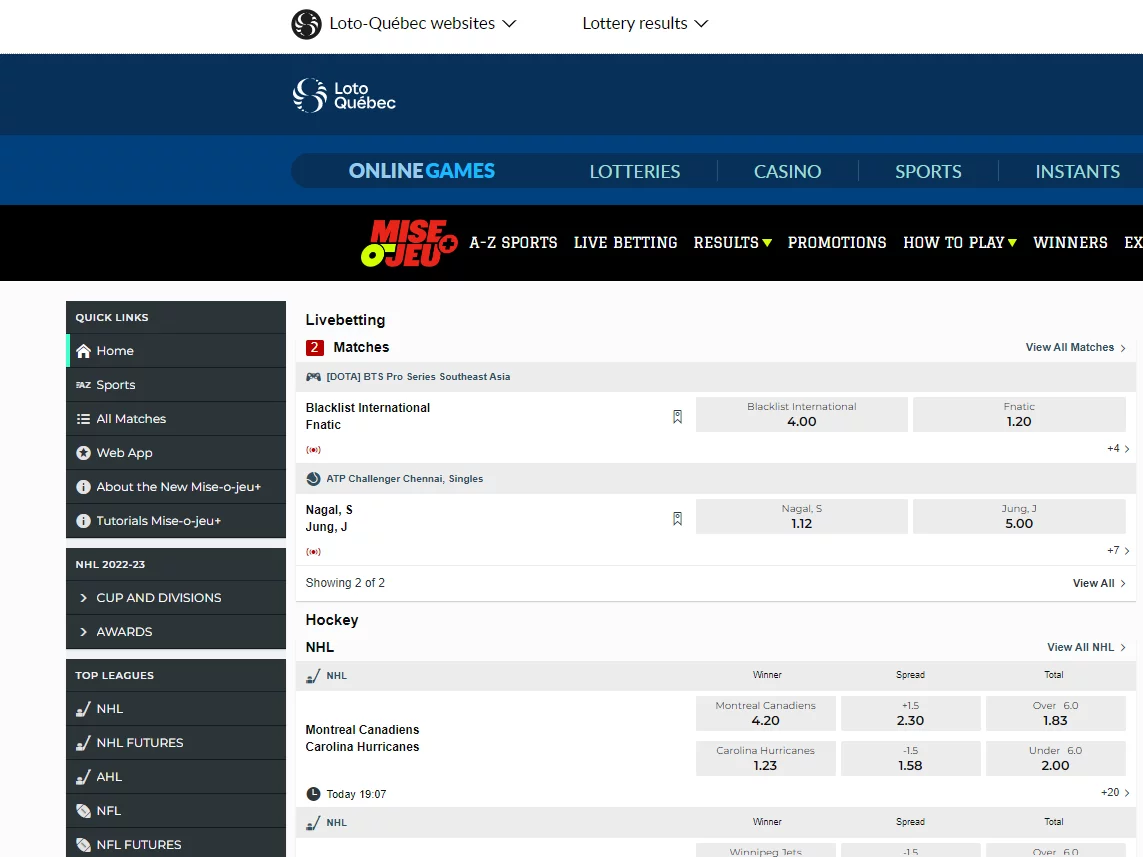Open Blacklist International vs Fnatic match details
The width and height of the screenshot is (1143, 857).
[367, 416]
